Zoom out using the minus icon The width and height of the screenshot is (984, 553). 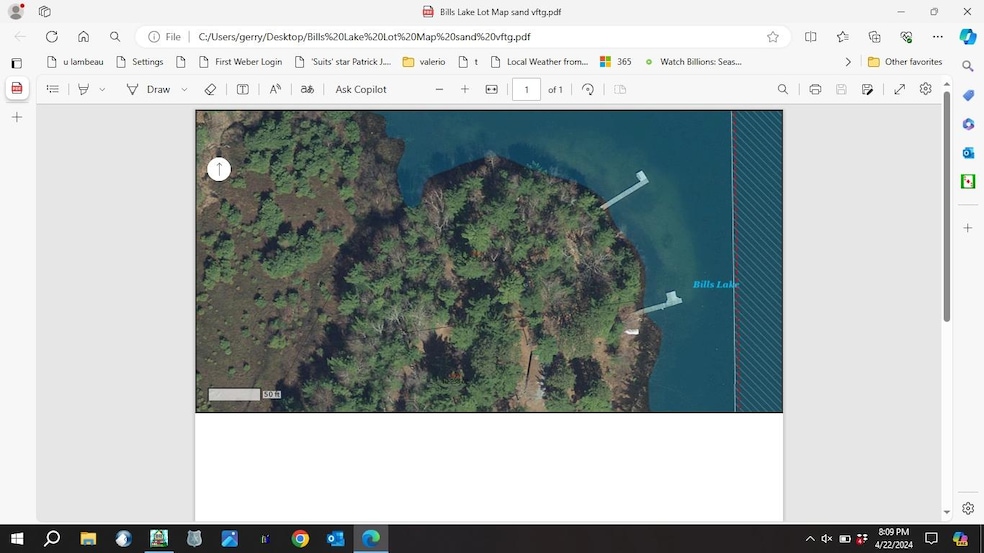click(x=439, y=89)
